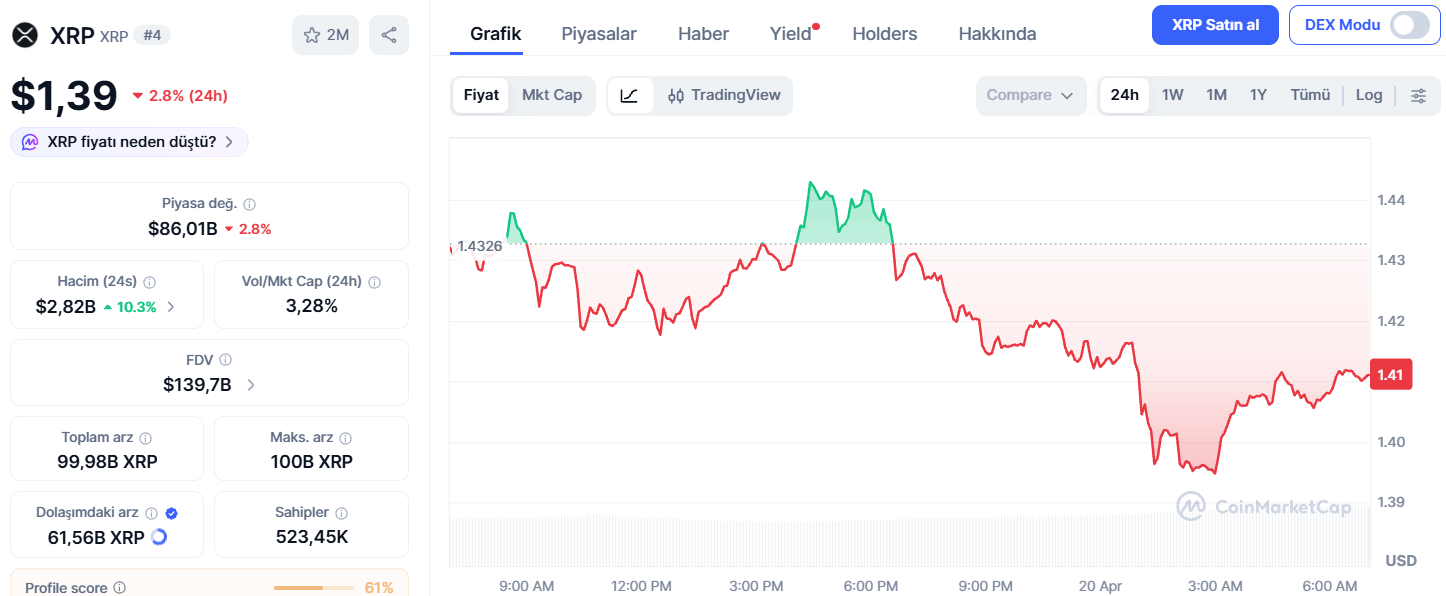Click the 61% profile score value
Viewport: 1446px width, 596px height.
tap(379, 588)
